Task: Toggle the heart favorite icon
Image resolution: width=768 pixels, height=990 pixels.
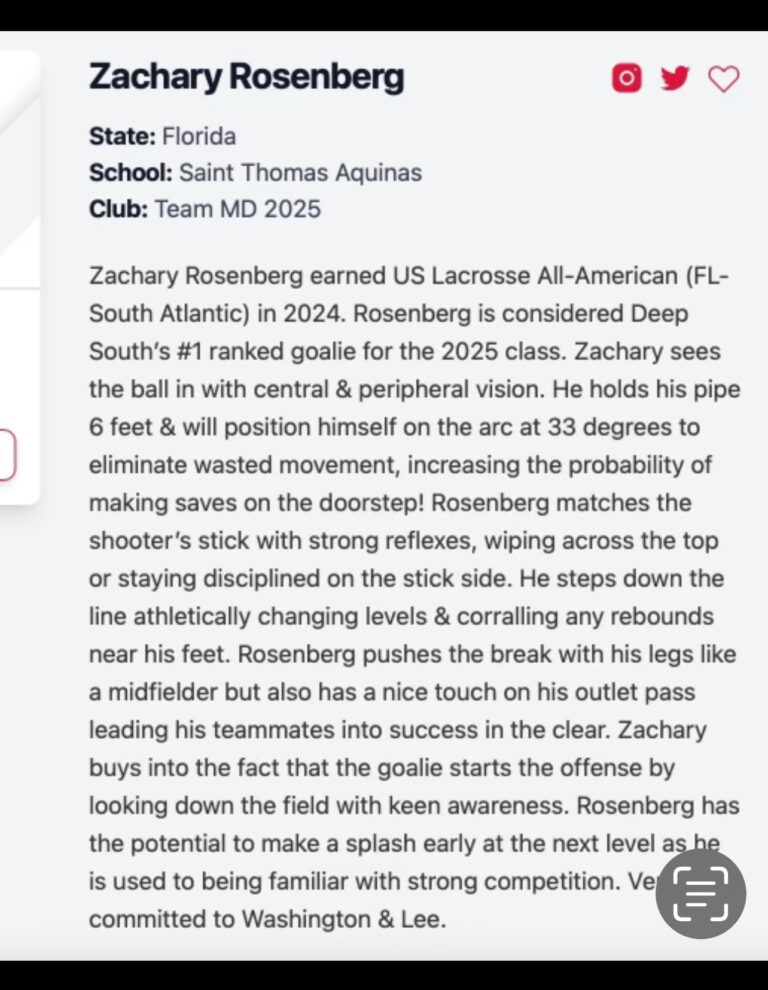Action: 723,79
